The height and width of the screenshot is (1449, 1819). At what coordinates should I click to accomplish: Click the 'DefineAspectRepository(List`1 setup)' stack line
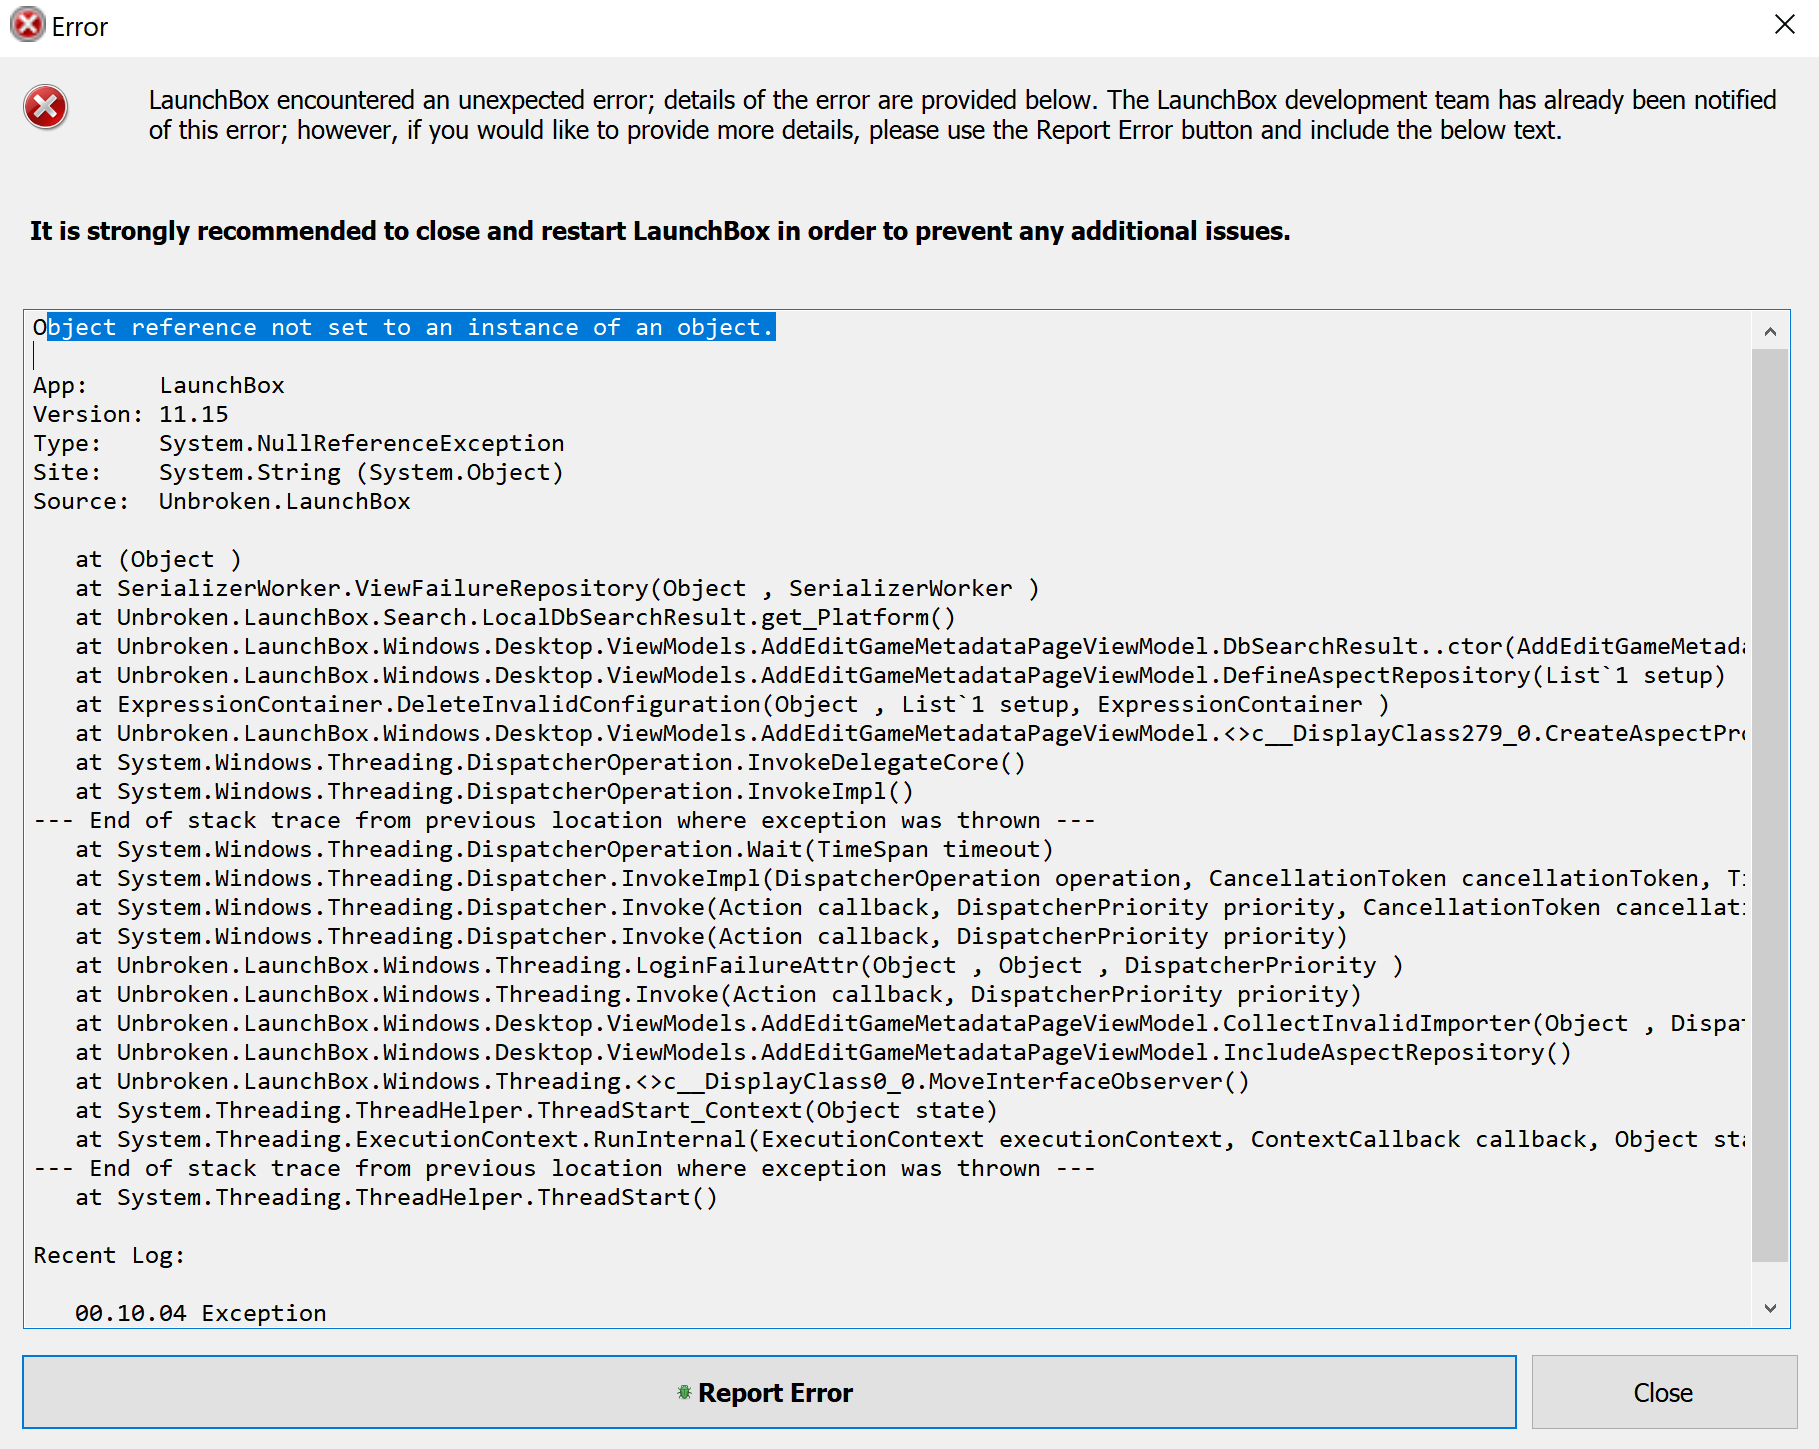900,675
